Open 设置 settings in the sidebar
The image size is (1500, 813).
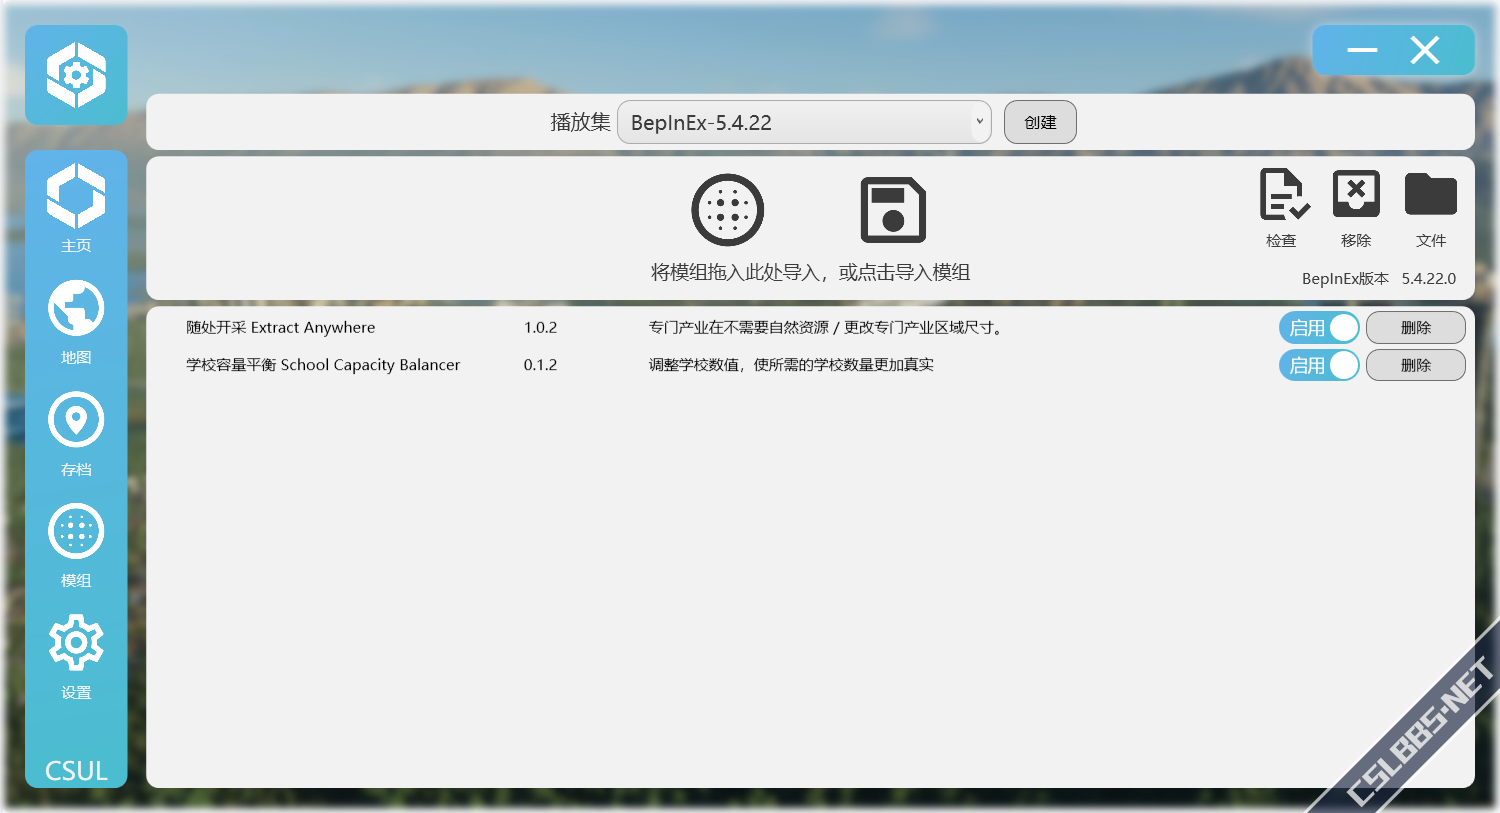[76, 656]
